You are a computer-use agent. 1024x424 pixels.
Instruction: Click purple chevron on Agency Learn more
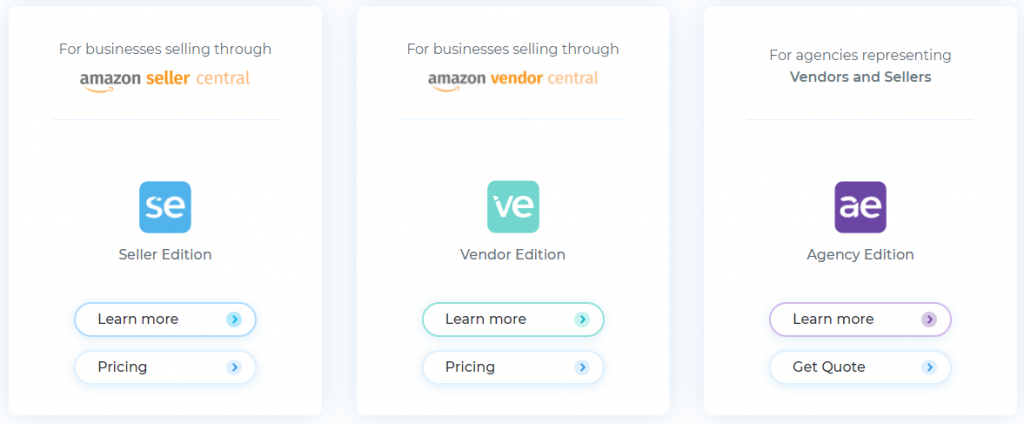click(929, 319)
